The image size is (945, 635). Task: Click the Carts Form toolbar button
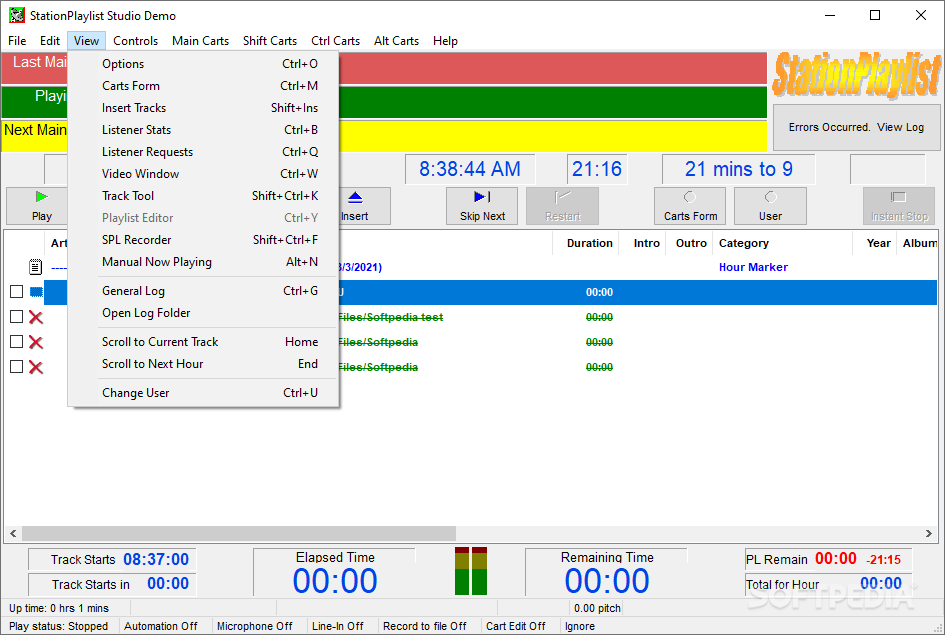pyautogui.click(x=690, y=206)
